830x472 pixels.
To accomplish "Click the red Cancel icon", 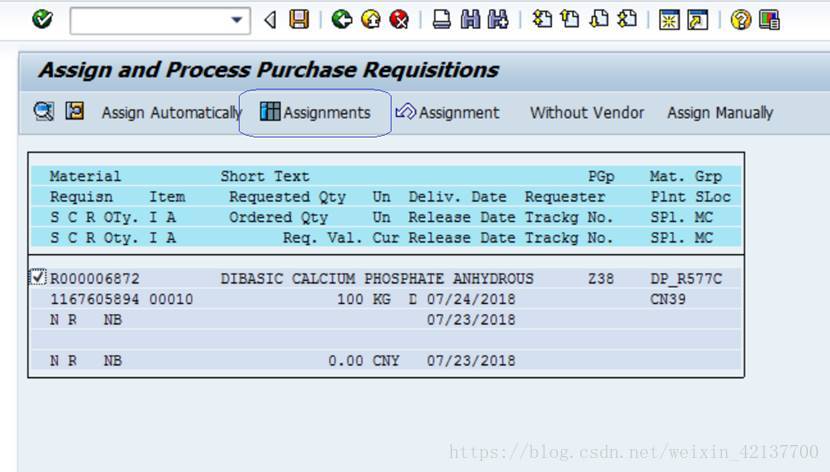I will point(399,20).
